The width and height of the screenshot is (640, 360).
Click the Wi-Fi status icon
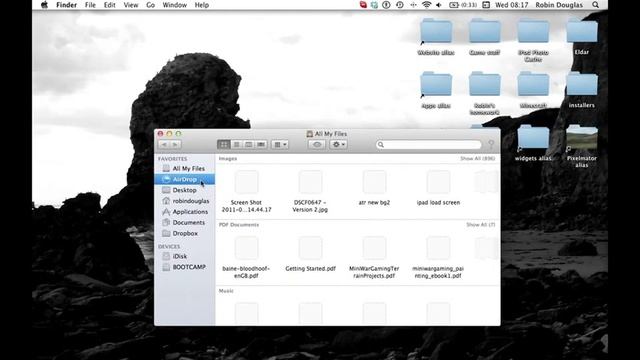pyautogui.click(x=426, y=5)
